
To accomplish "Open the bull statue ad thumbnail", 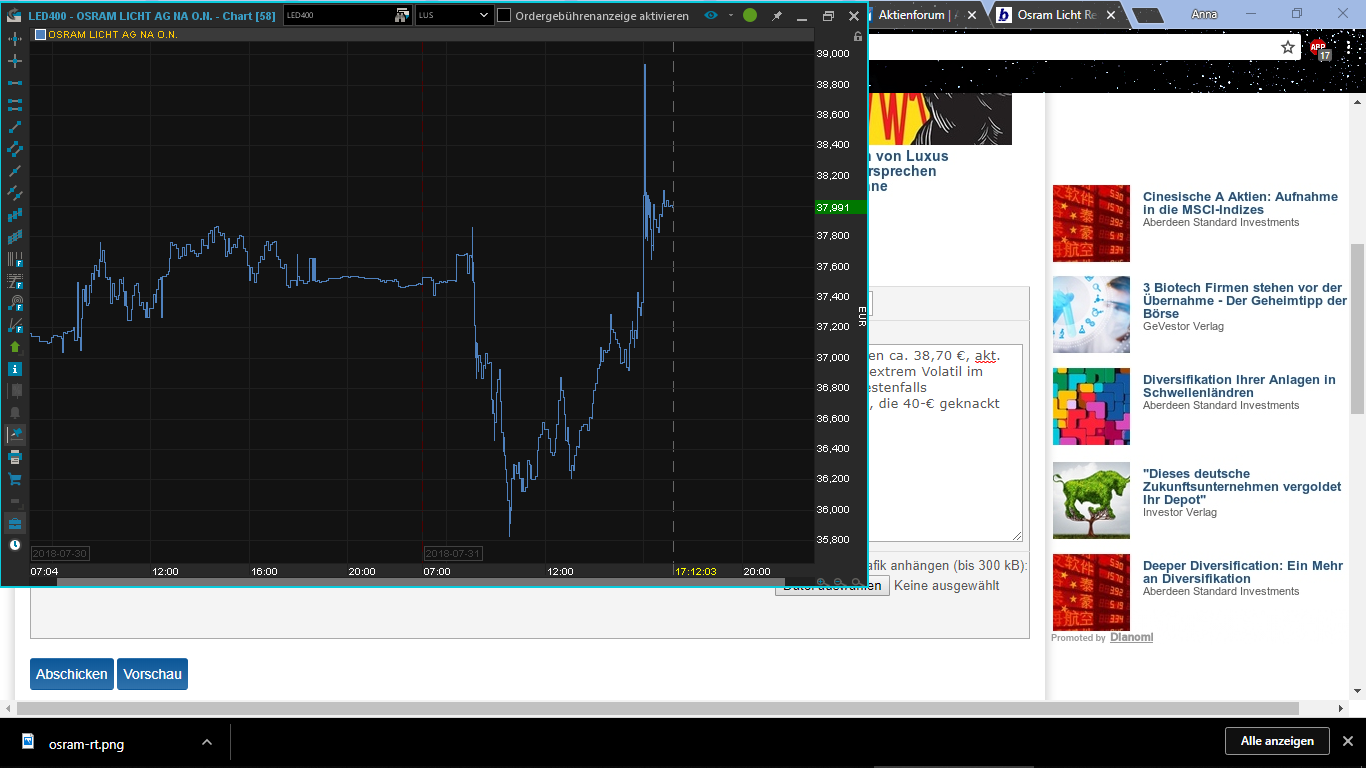I will click(1091, 500).
